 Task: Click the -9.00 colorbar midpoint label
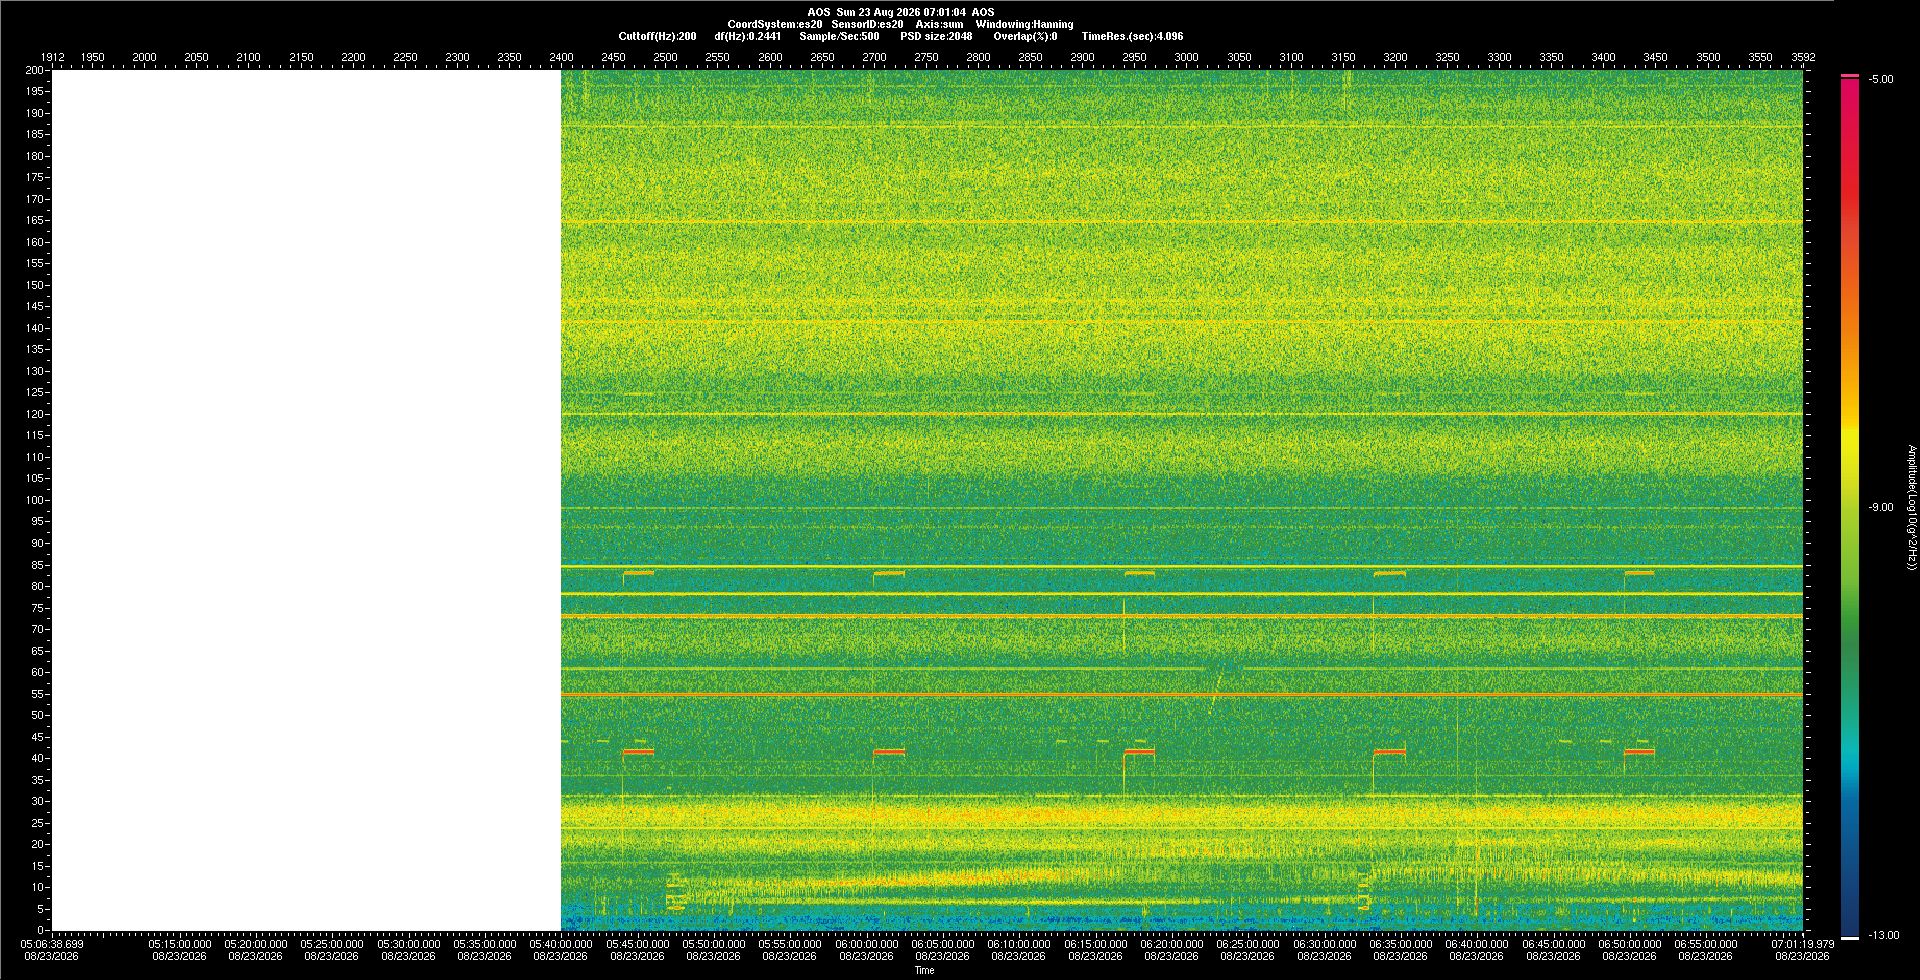pyautogui.click(x=1881, y=507)
